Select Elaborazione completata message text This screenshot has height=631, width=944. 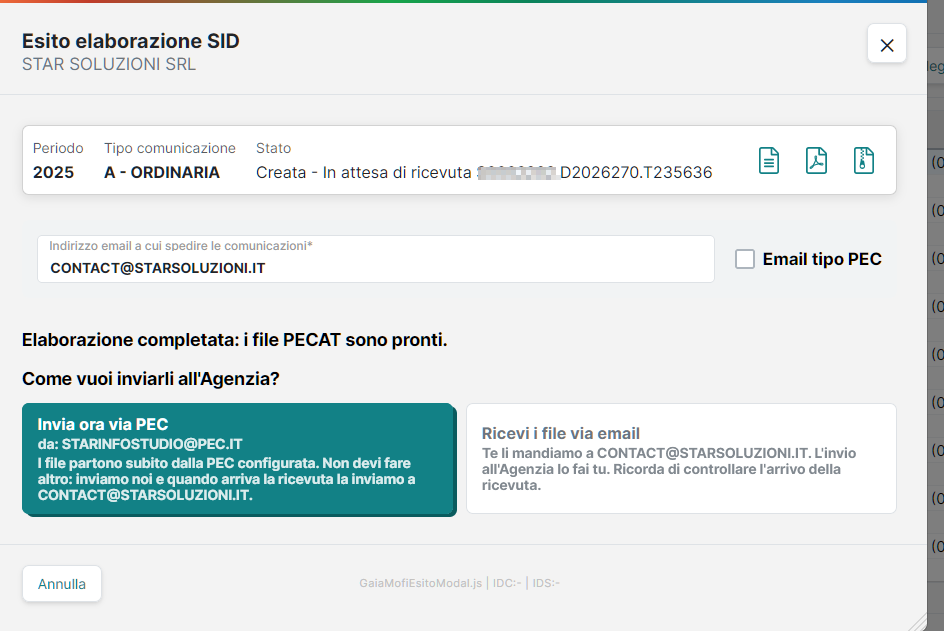[234, 340]
